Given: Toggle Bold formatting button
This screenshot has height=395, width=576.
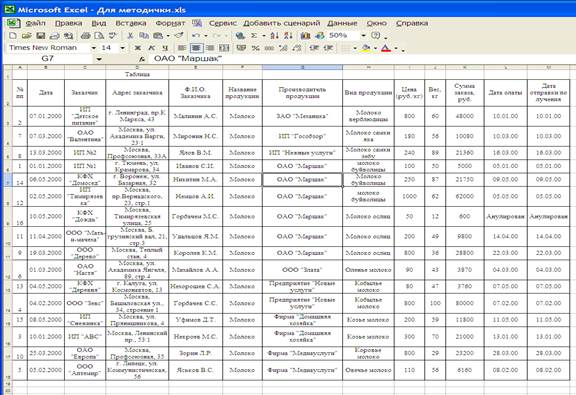Looking at the screenshot, I should point(138,48).
